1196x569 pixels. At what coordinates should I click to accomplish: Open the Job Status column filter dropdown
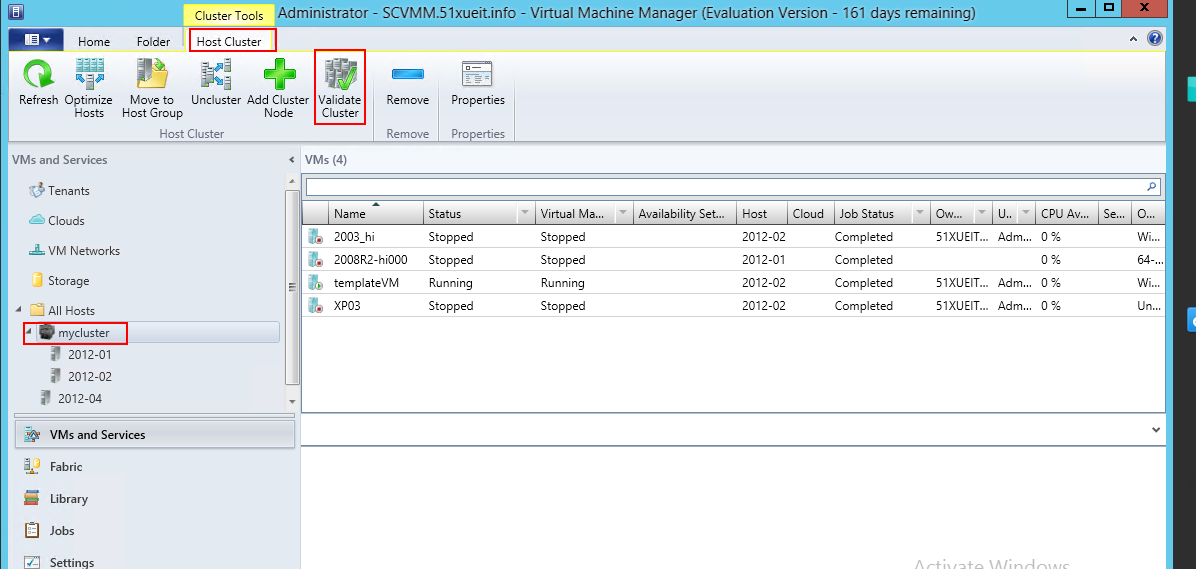(x=921, y=214)
